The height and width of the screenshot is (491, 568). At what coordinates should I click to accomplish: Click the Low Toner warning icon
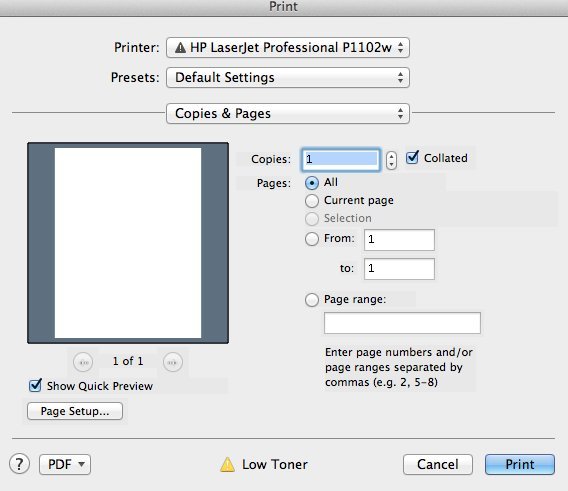[227, 465]
